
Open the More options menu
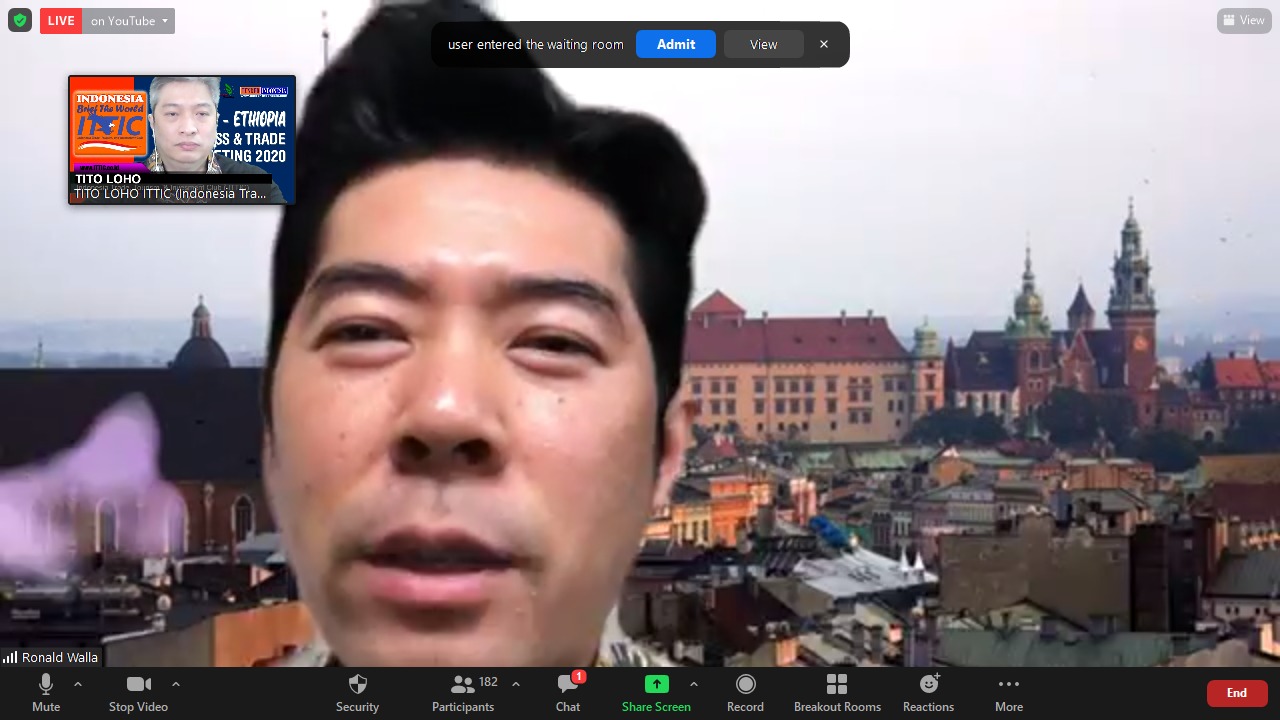(1008, 692)
